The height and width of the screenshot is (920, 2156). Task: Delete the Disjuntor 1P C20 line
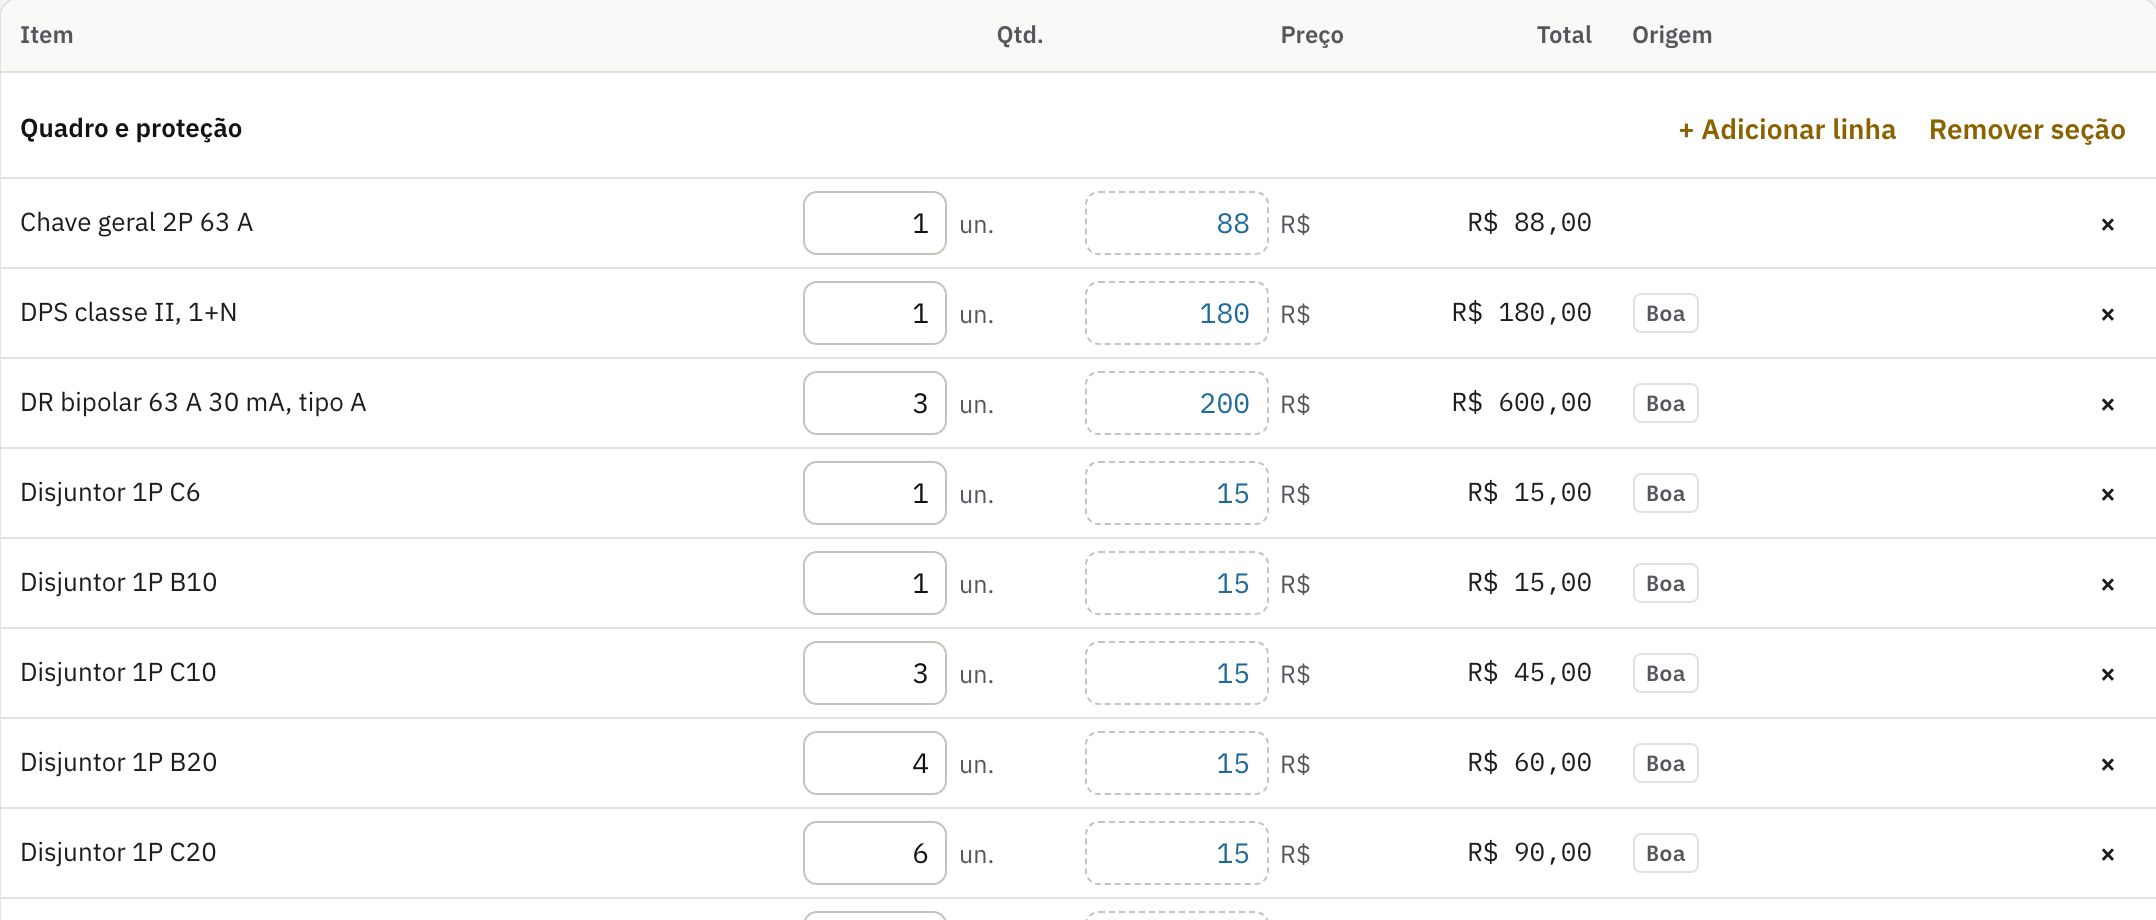click(2107, 854)
